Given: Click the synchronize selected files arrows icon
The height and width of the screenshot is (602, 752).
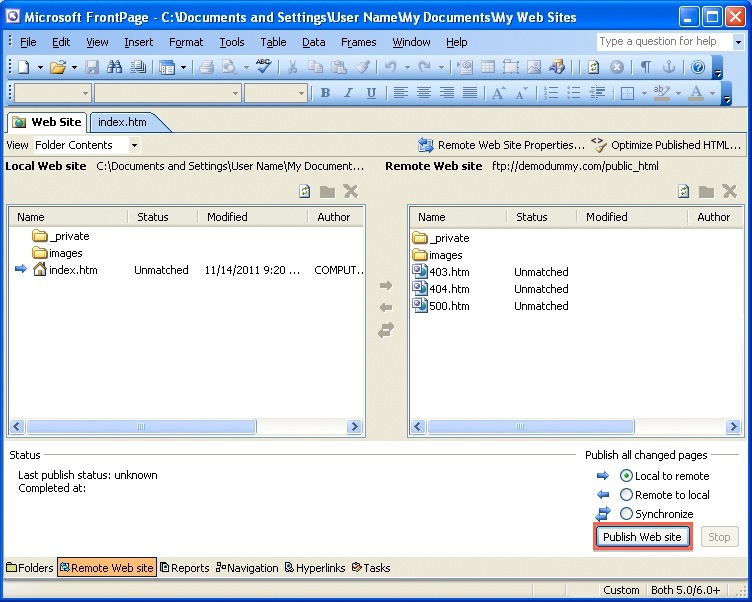Looking at the screenshot, I should point(386,331).
